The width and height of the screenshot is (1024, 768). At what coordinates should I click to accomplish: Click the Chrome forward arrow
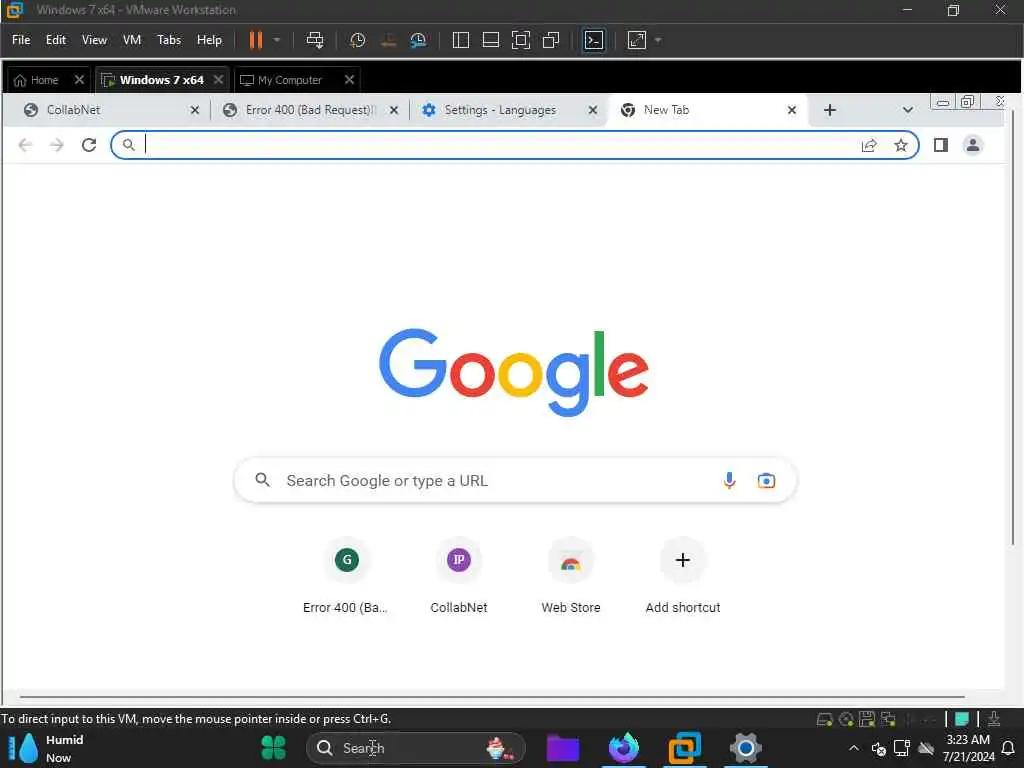tap(57, 145)
